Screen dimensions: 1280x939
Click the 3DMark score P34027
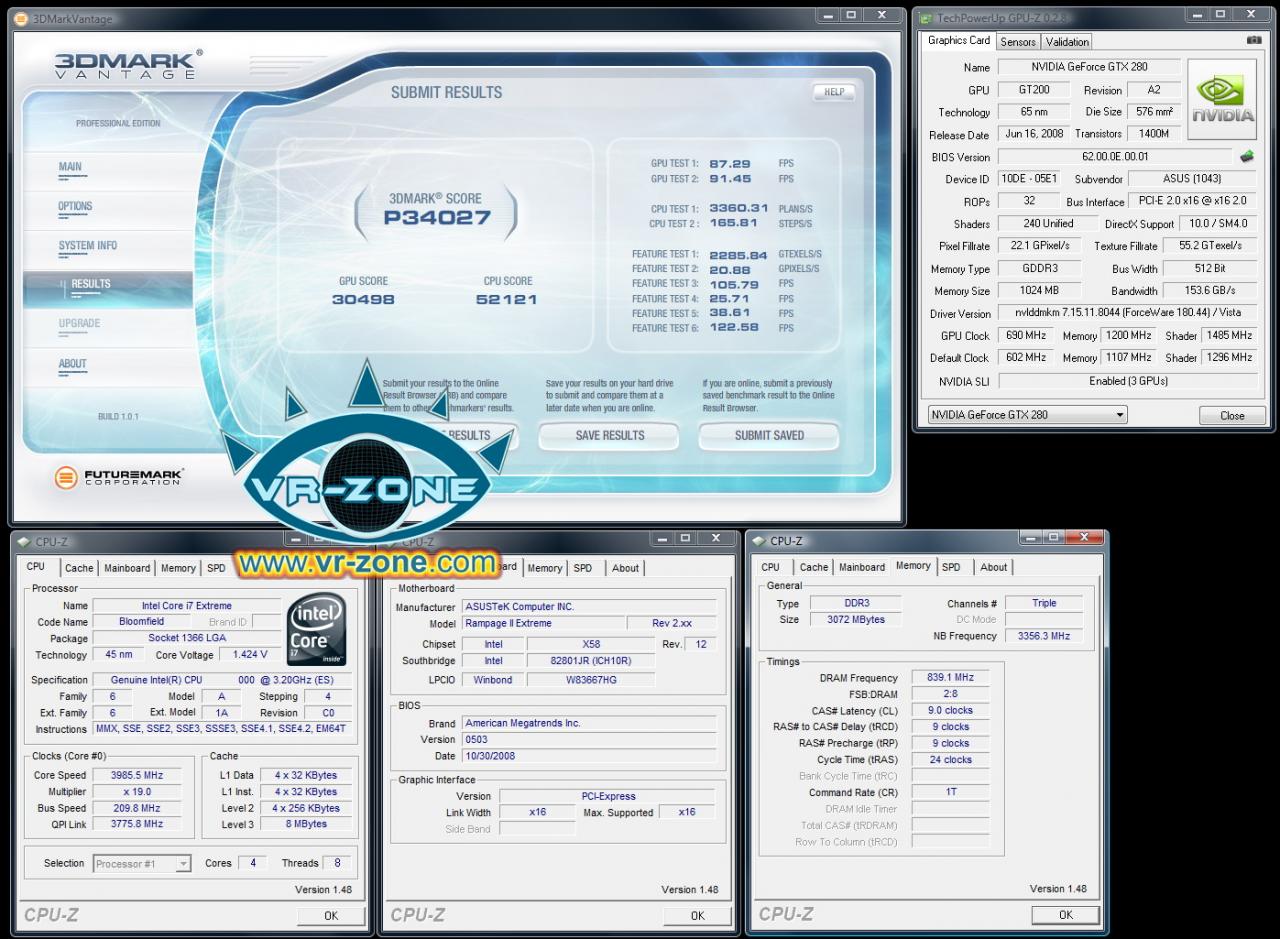(436, 218)
